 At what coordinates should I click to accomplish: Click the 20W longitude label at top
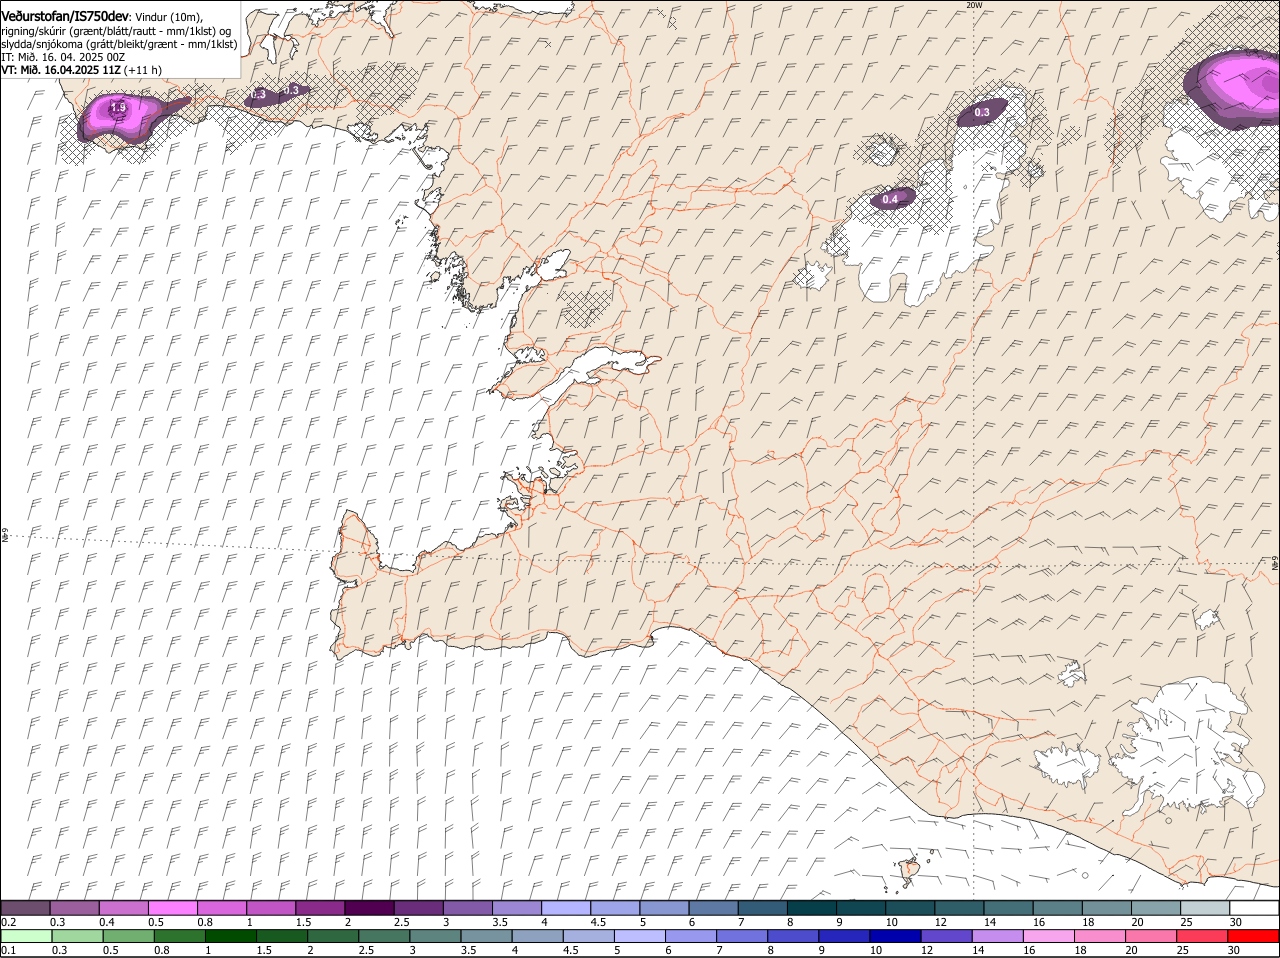click(974, 5)
